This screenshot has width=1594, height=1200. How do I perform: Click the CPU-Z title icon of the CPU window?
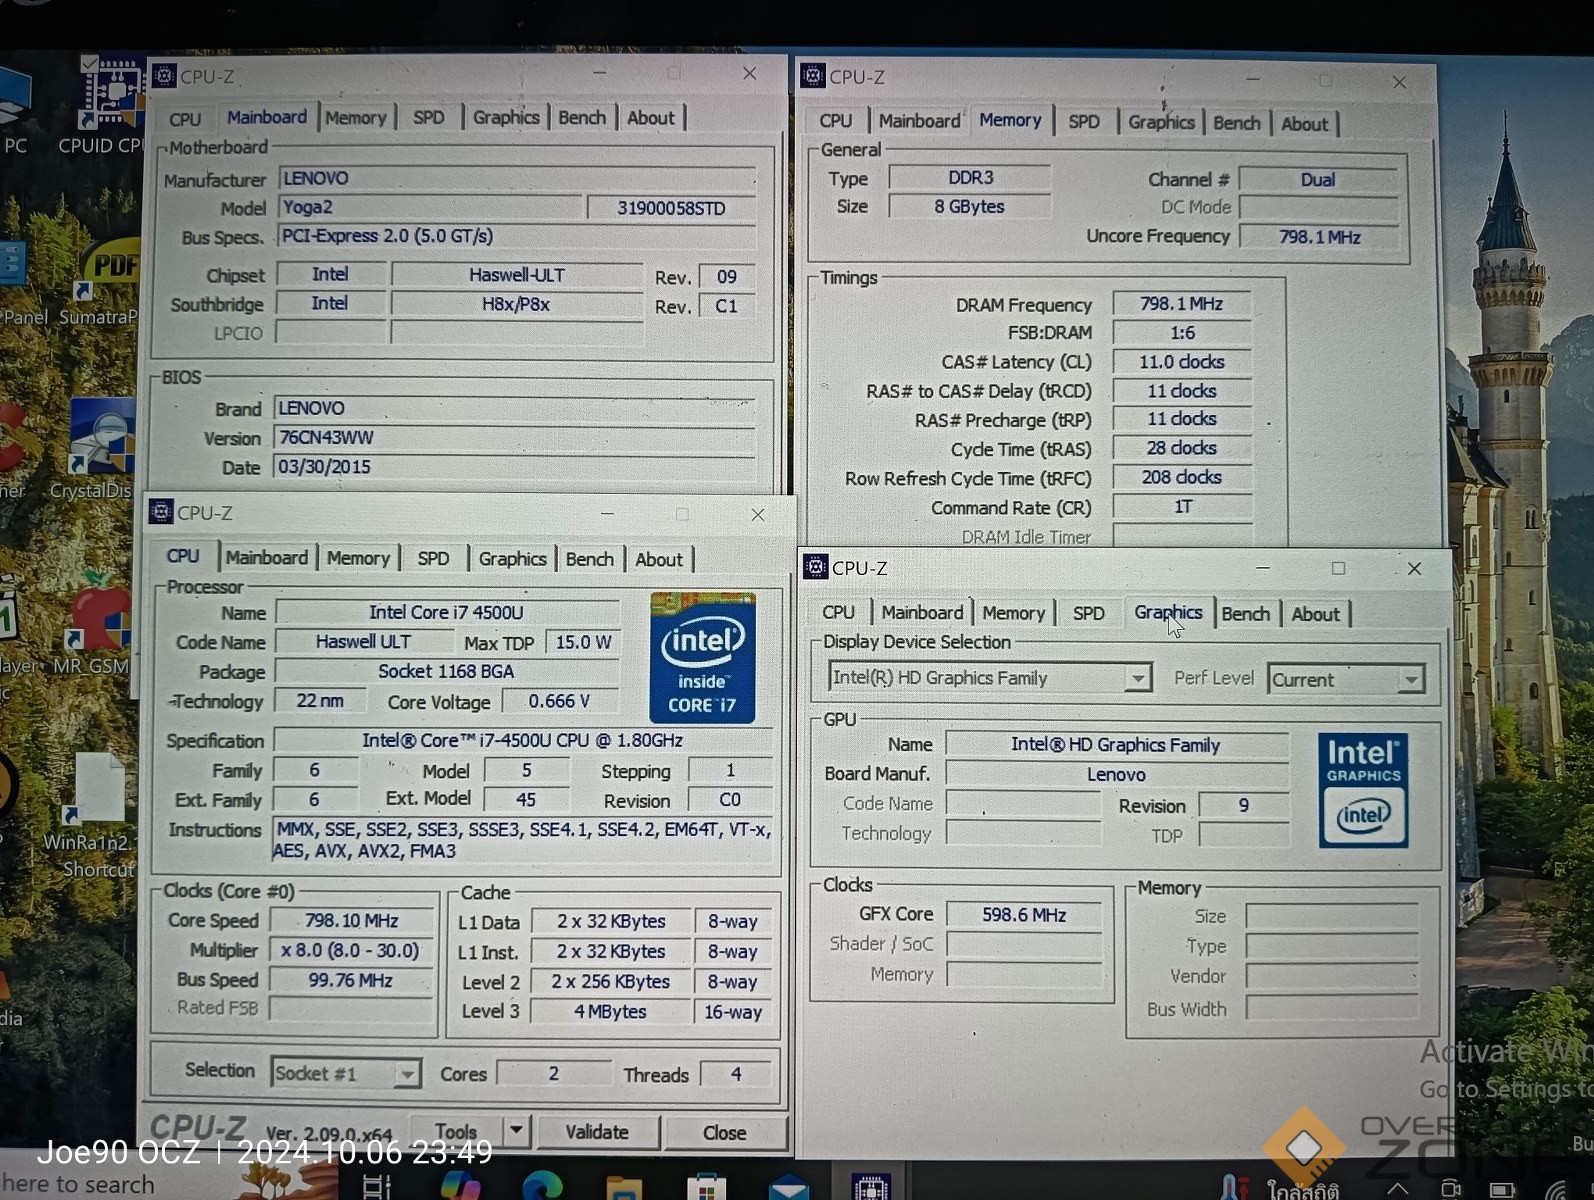point(161,512)
